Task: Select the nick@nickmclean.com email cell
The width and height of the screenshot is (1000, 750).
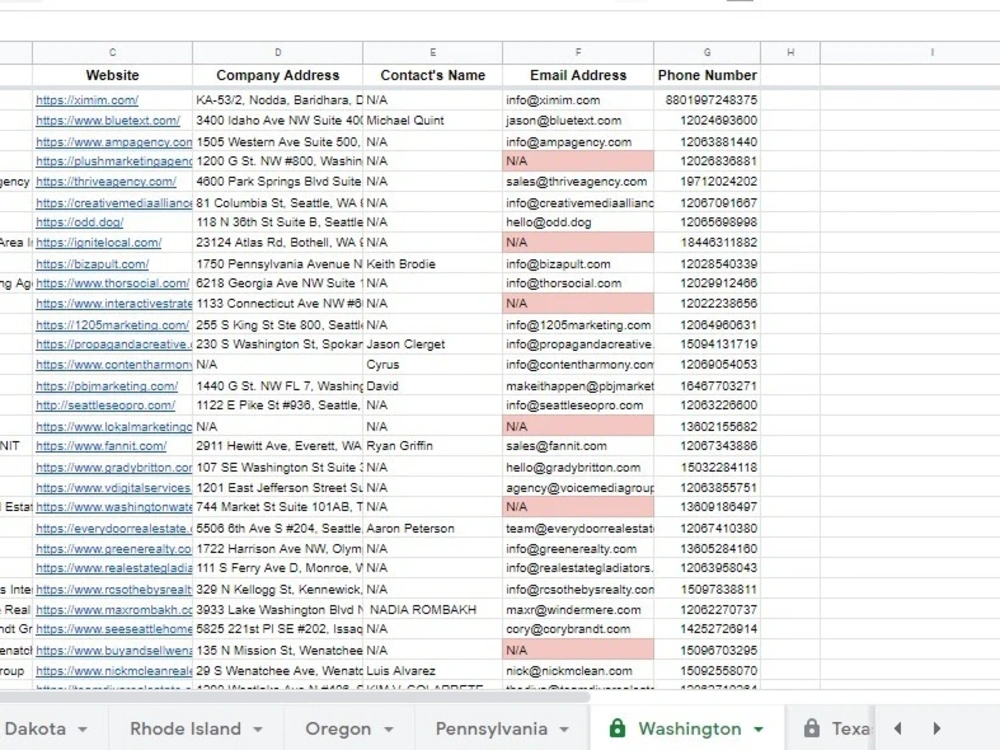Action: pyautogui.click(x=578, y=671)
